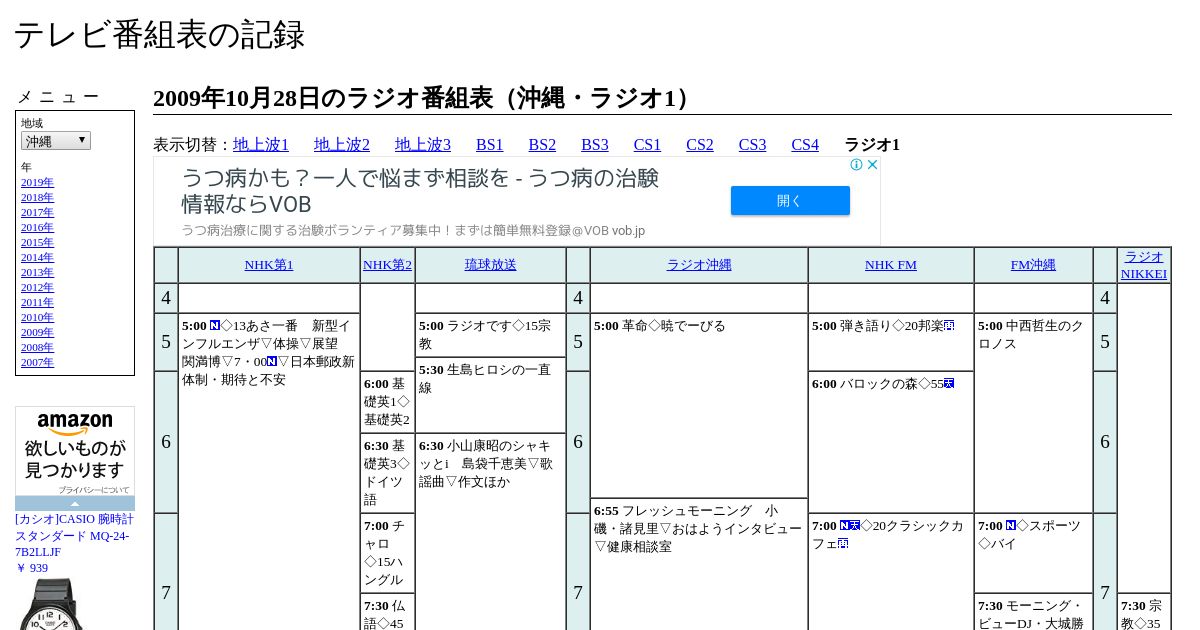Select the 2016年 year link
1200x630 pixels.
[37, 227]
